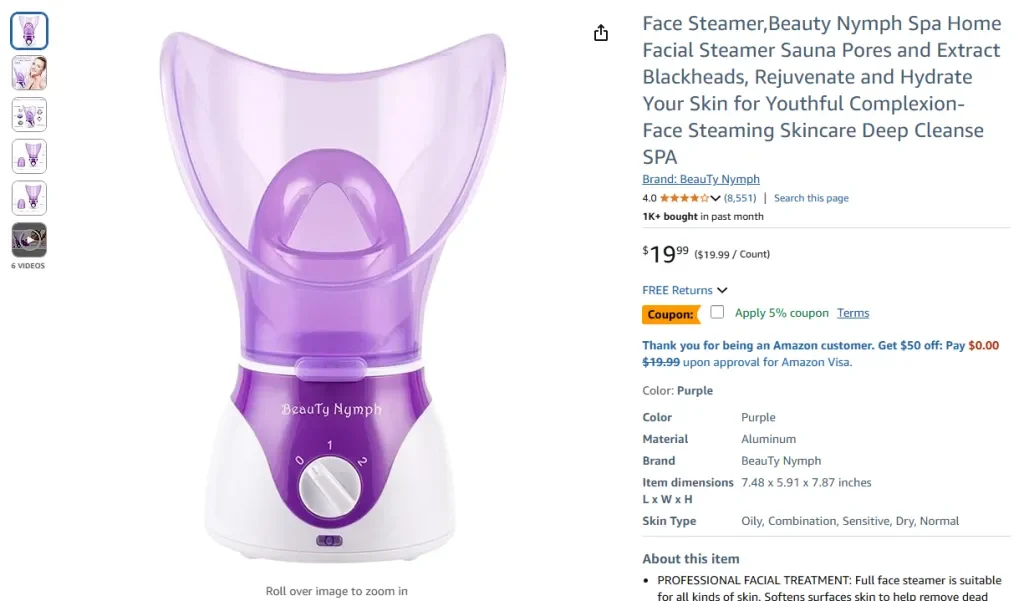Click the orange Coupon badge
This screenshot has width=1024, height=601.
click(670, 313)
